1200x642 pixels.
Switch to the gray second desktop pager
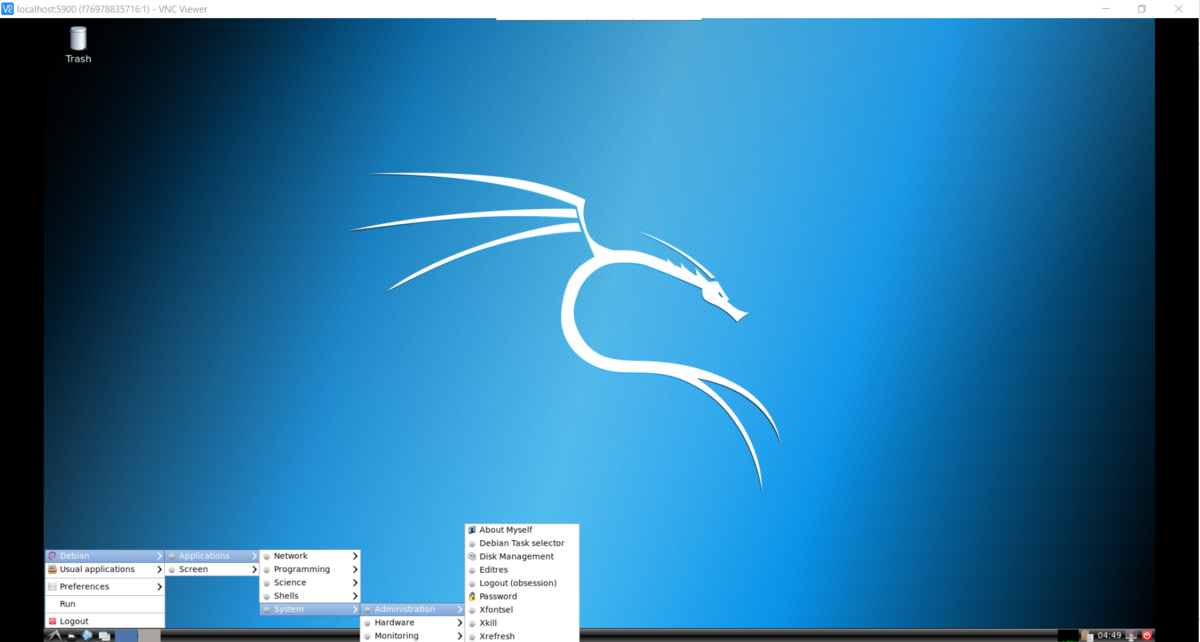tap(149, 635)
